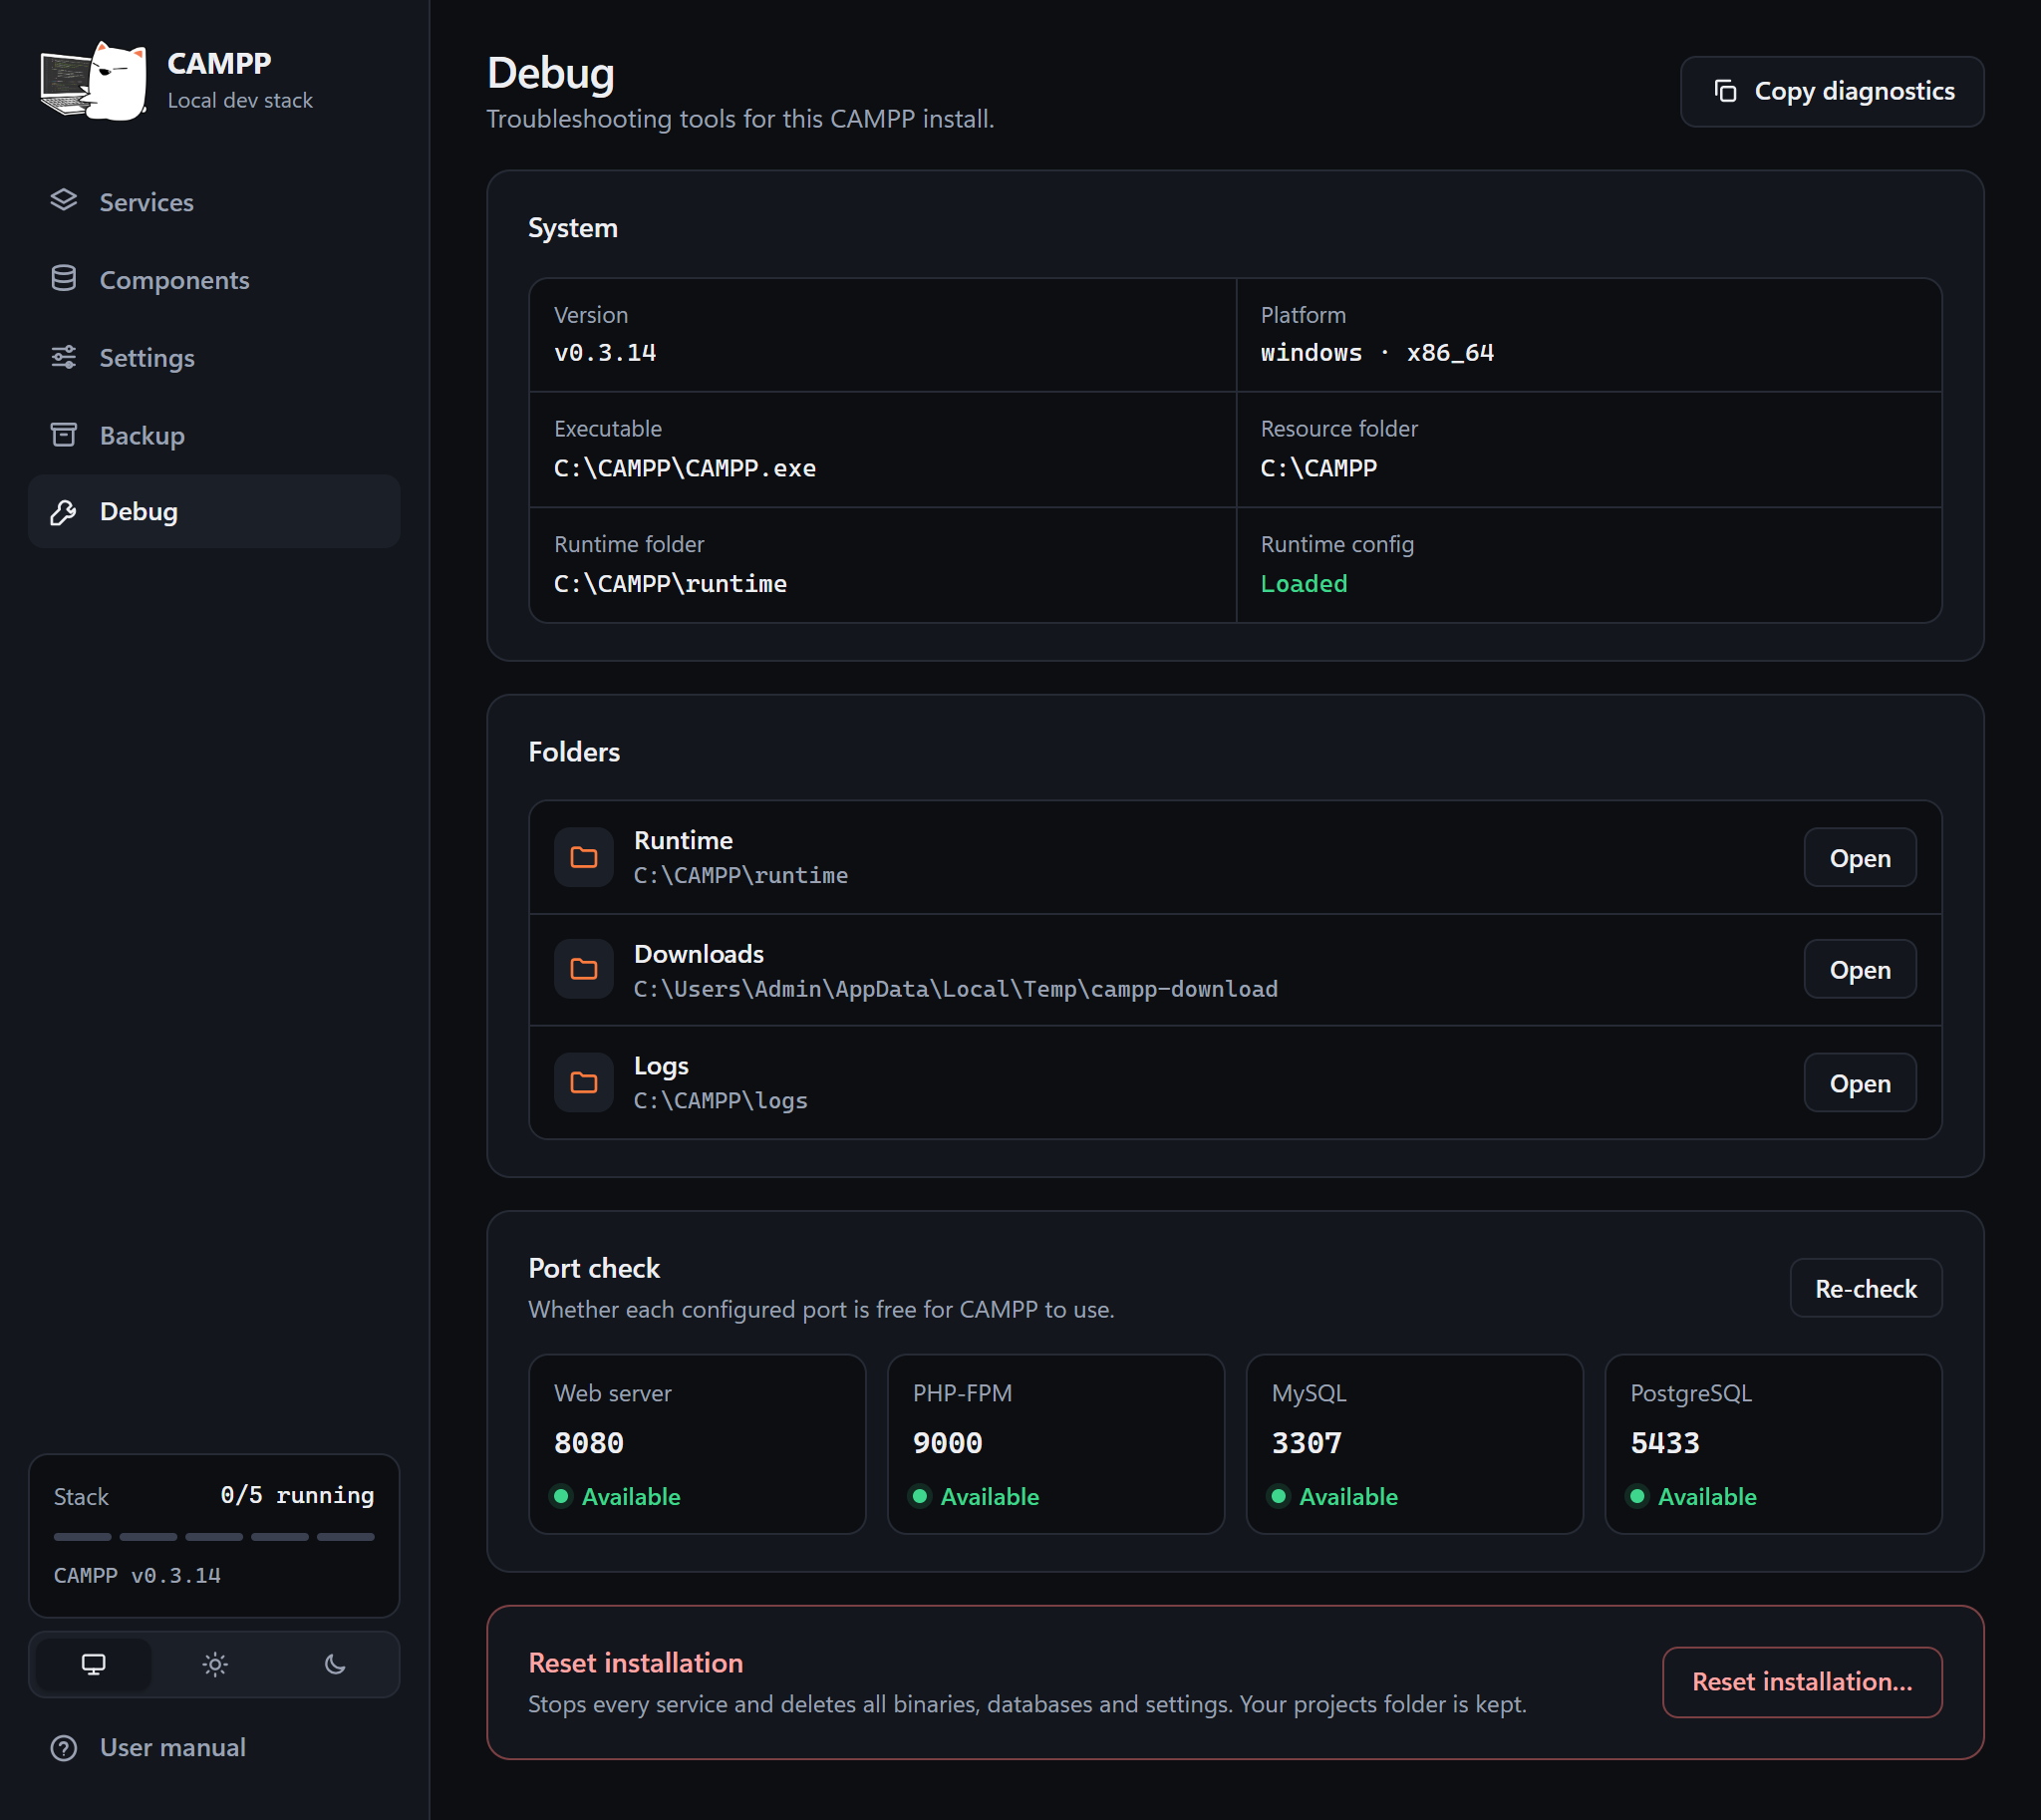Click the Backup archive icon

[64, 435]
